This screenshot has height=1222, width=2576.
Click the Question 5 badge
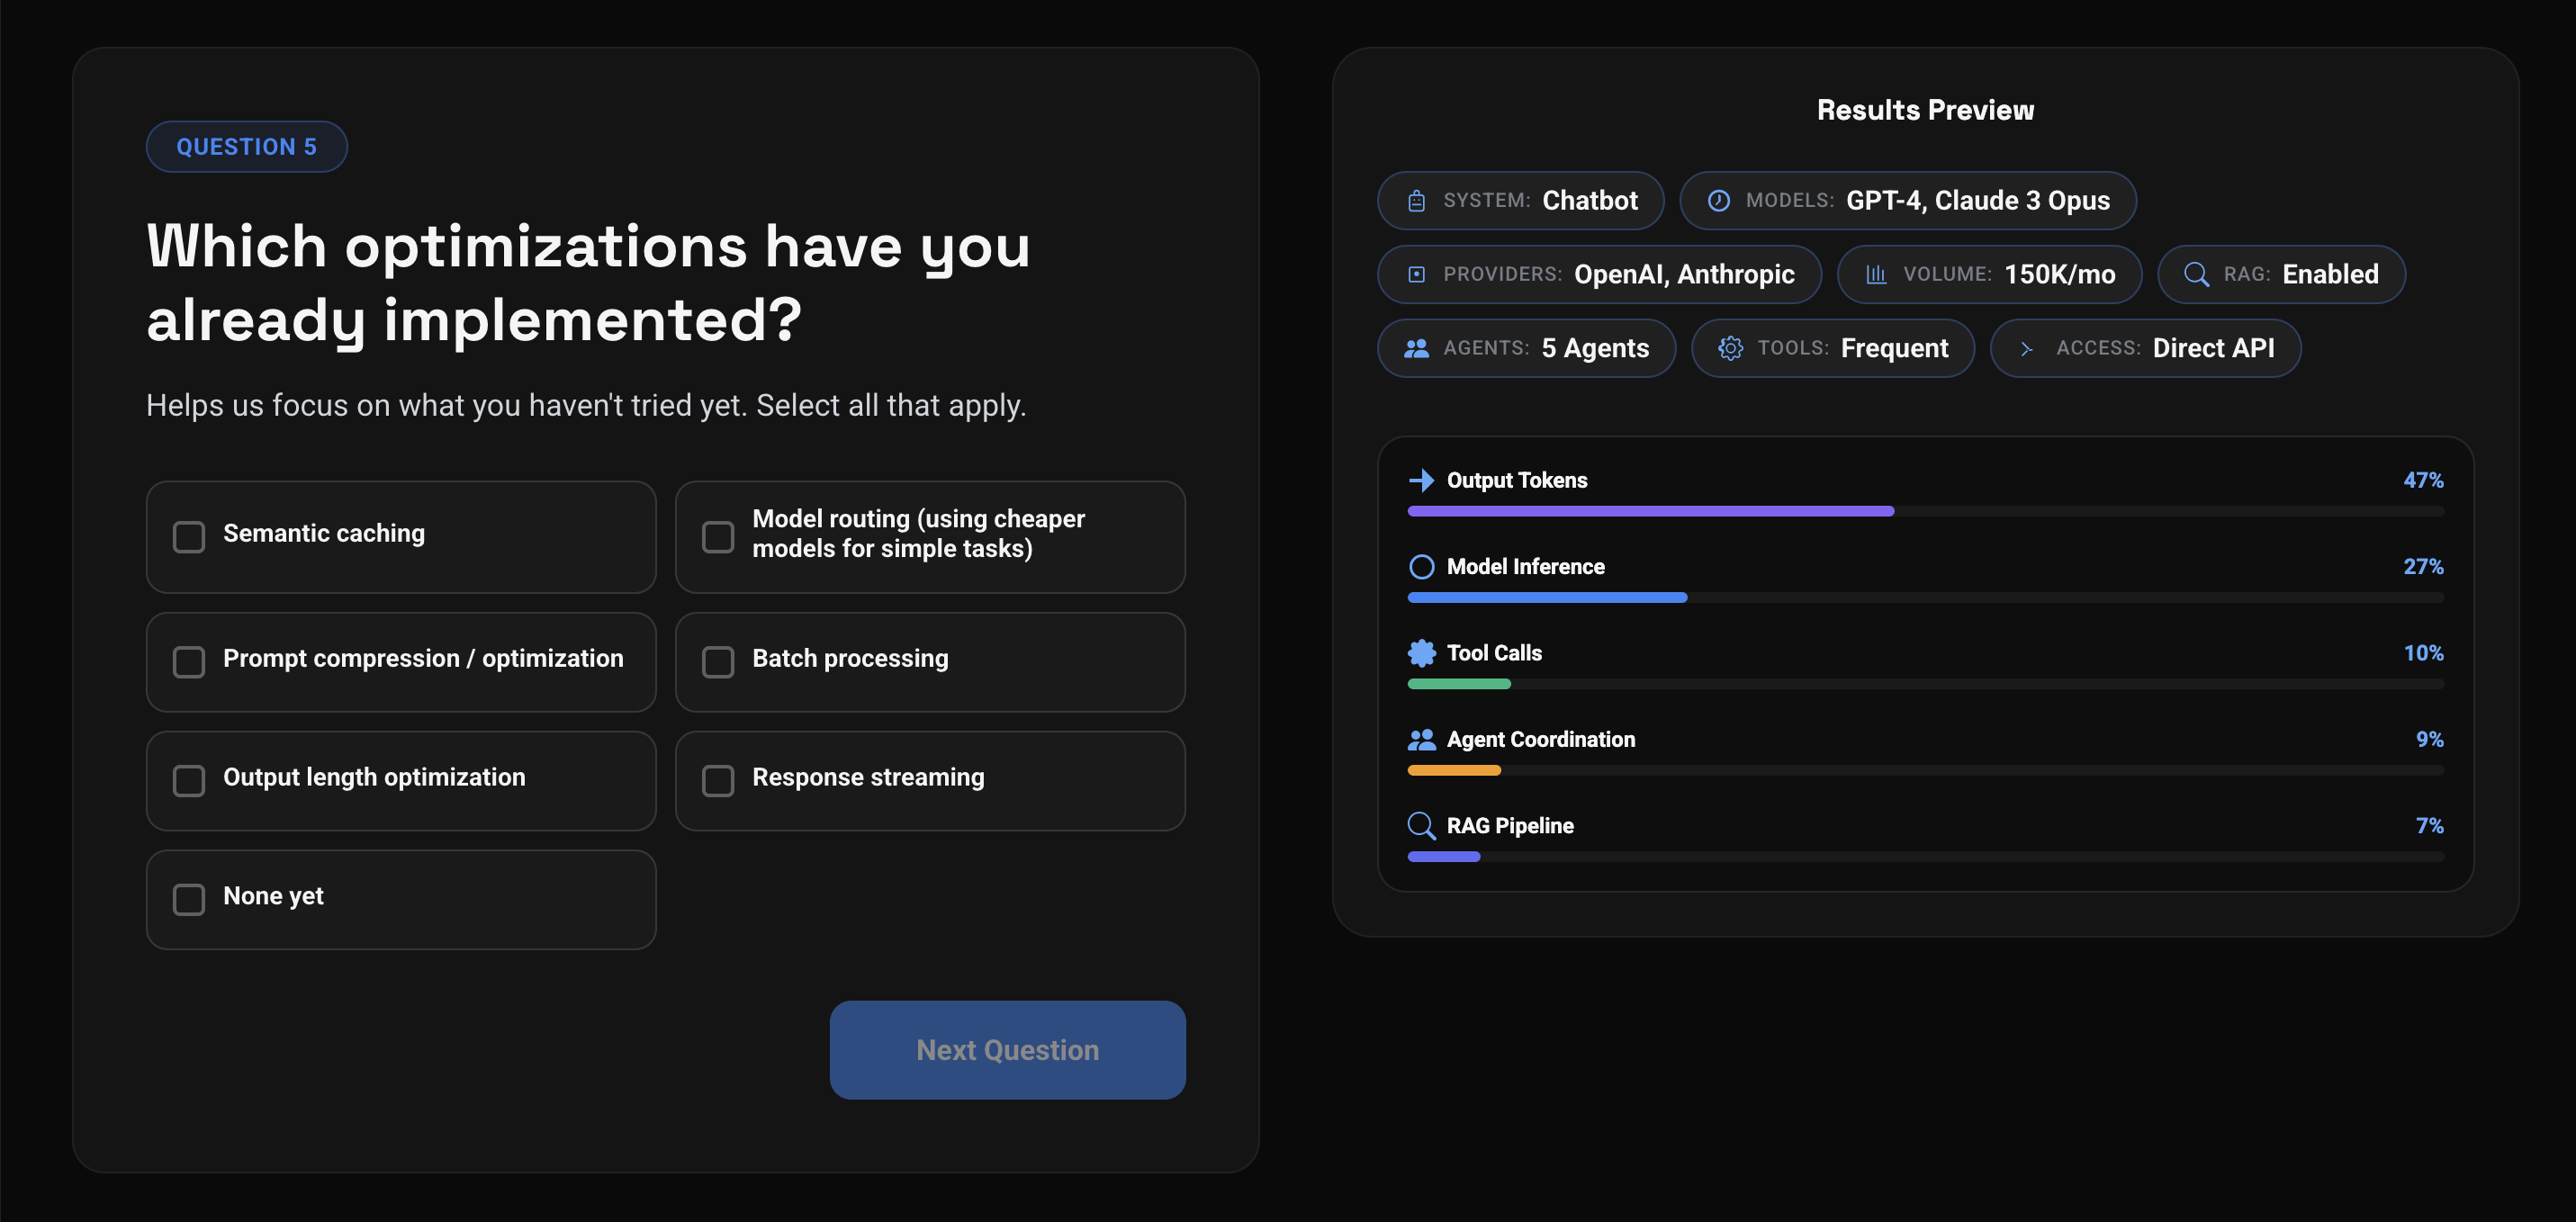(247, 147)
